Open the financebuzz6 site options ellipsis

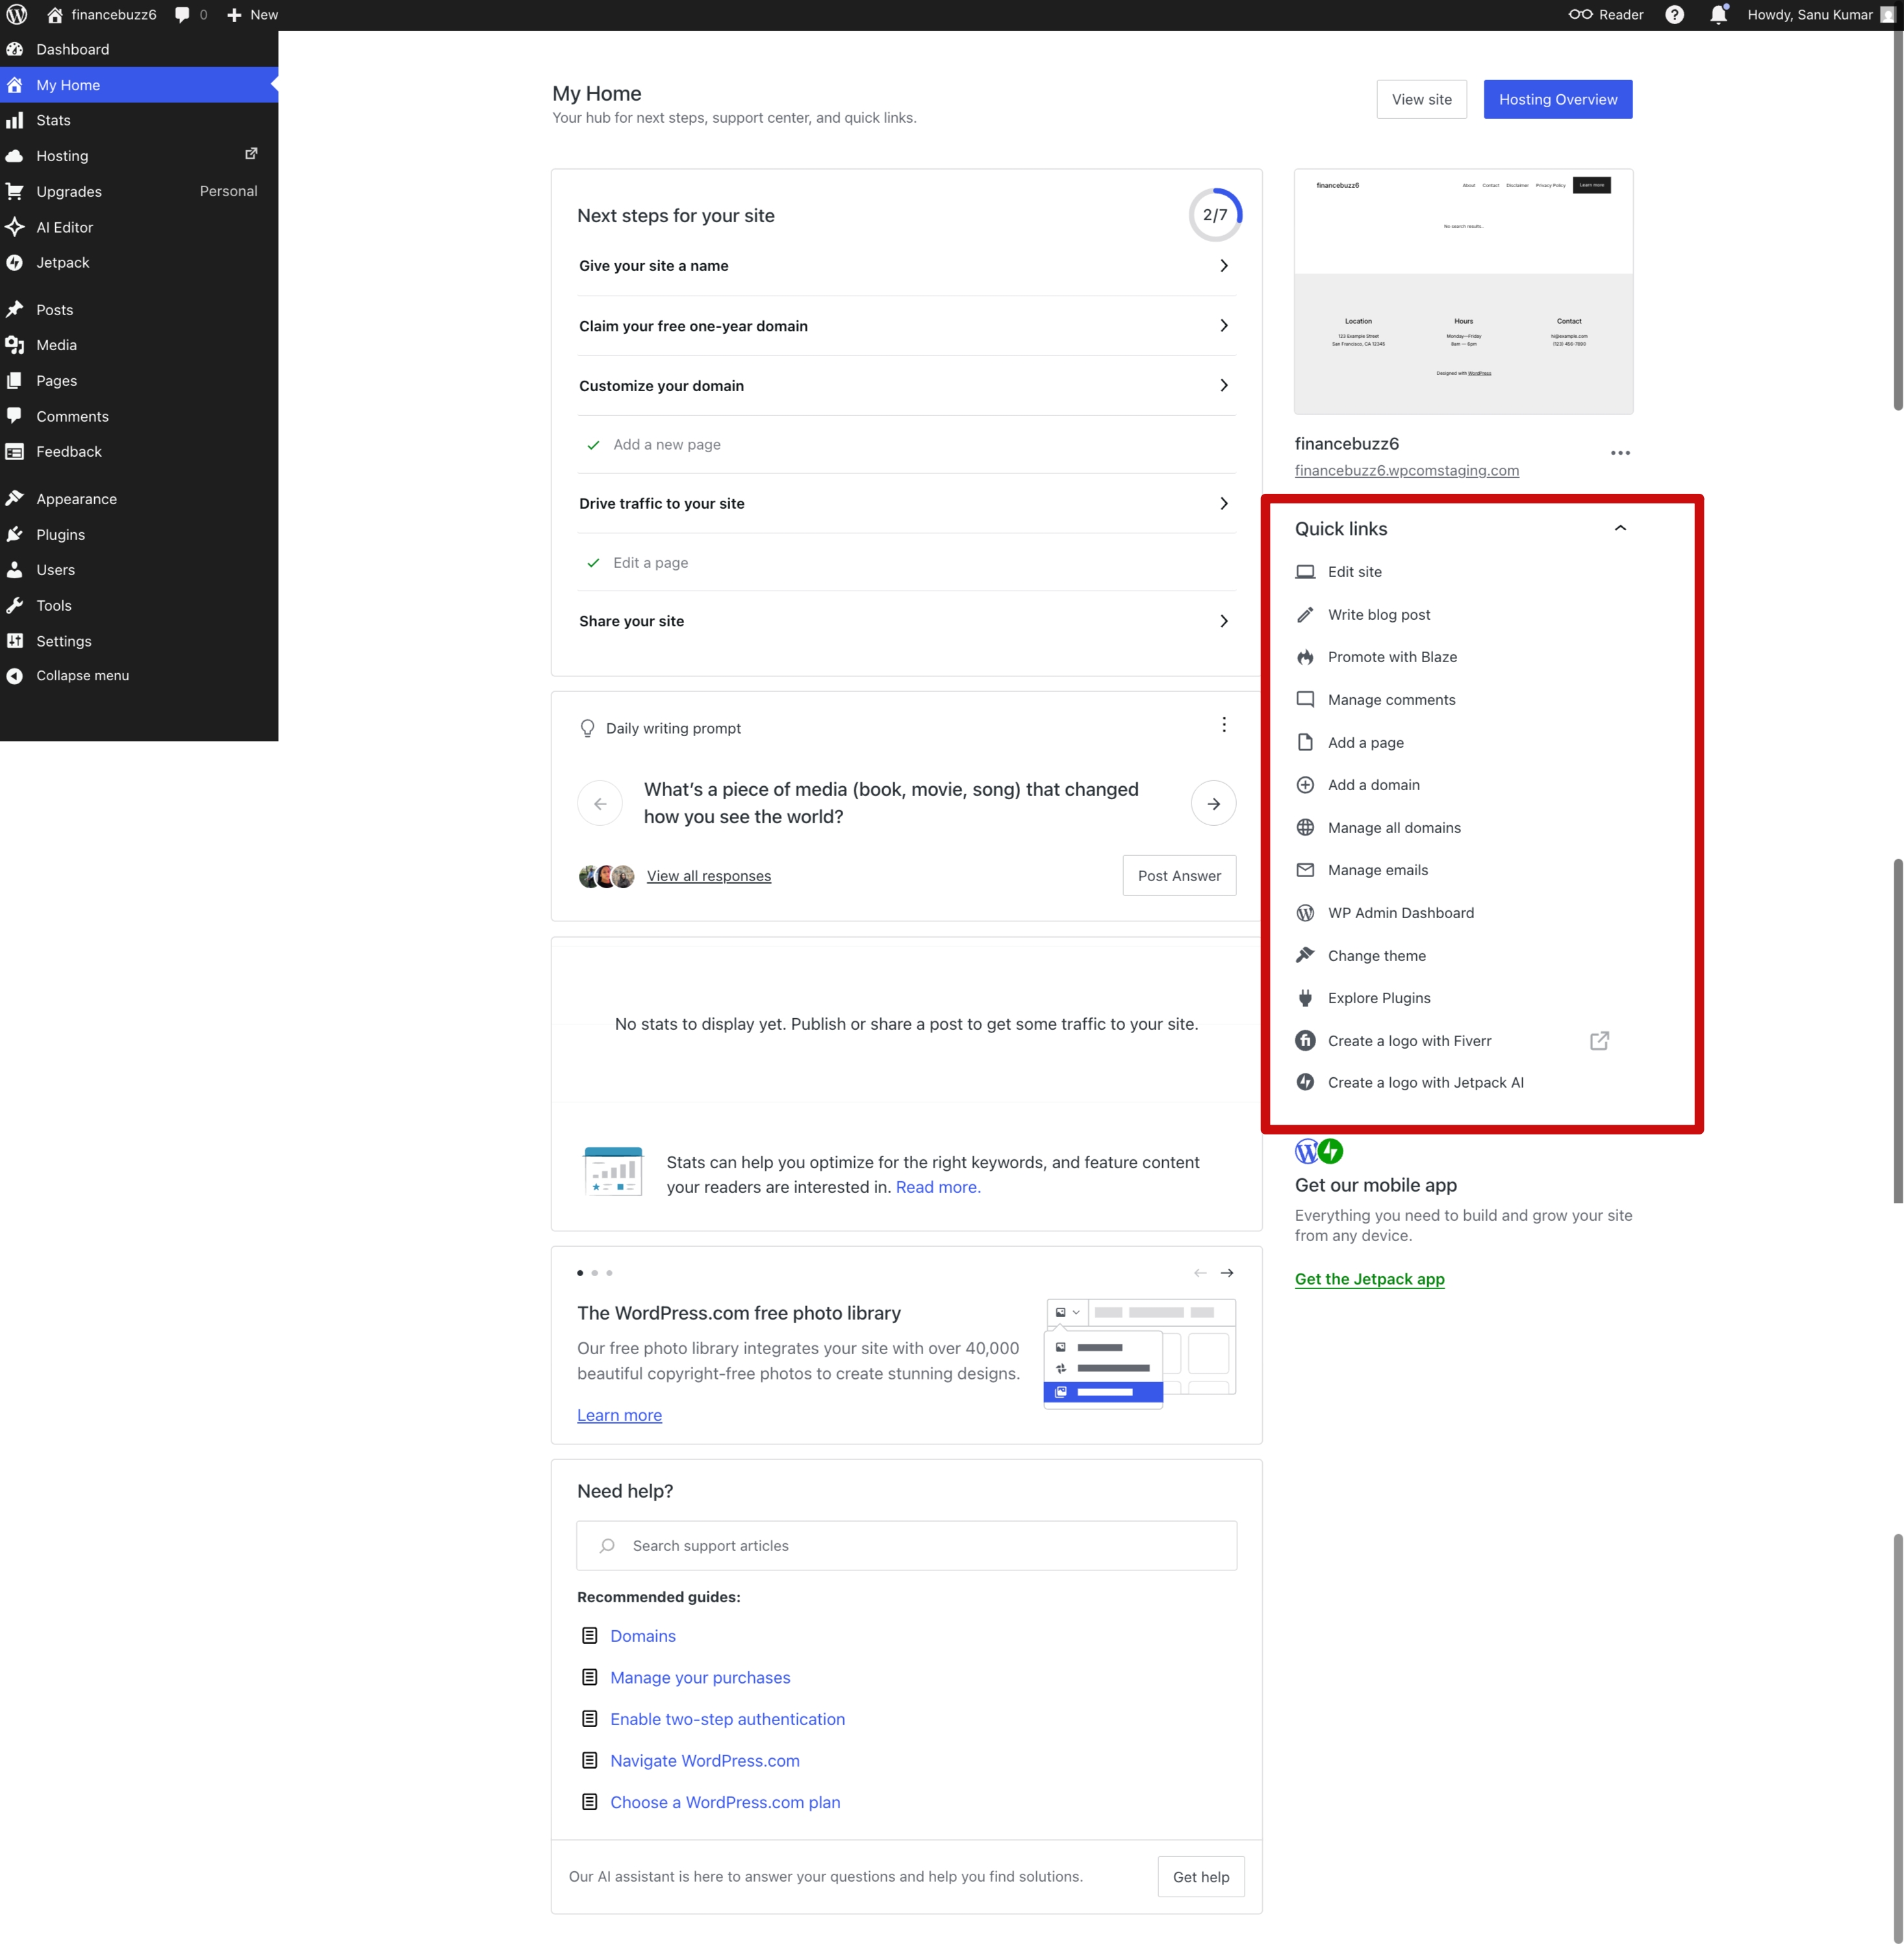[1620, 453]
